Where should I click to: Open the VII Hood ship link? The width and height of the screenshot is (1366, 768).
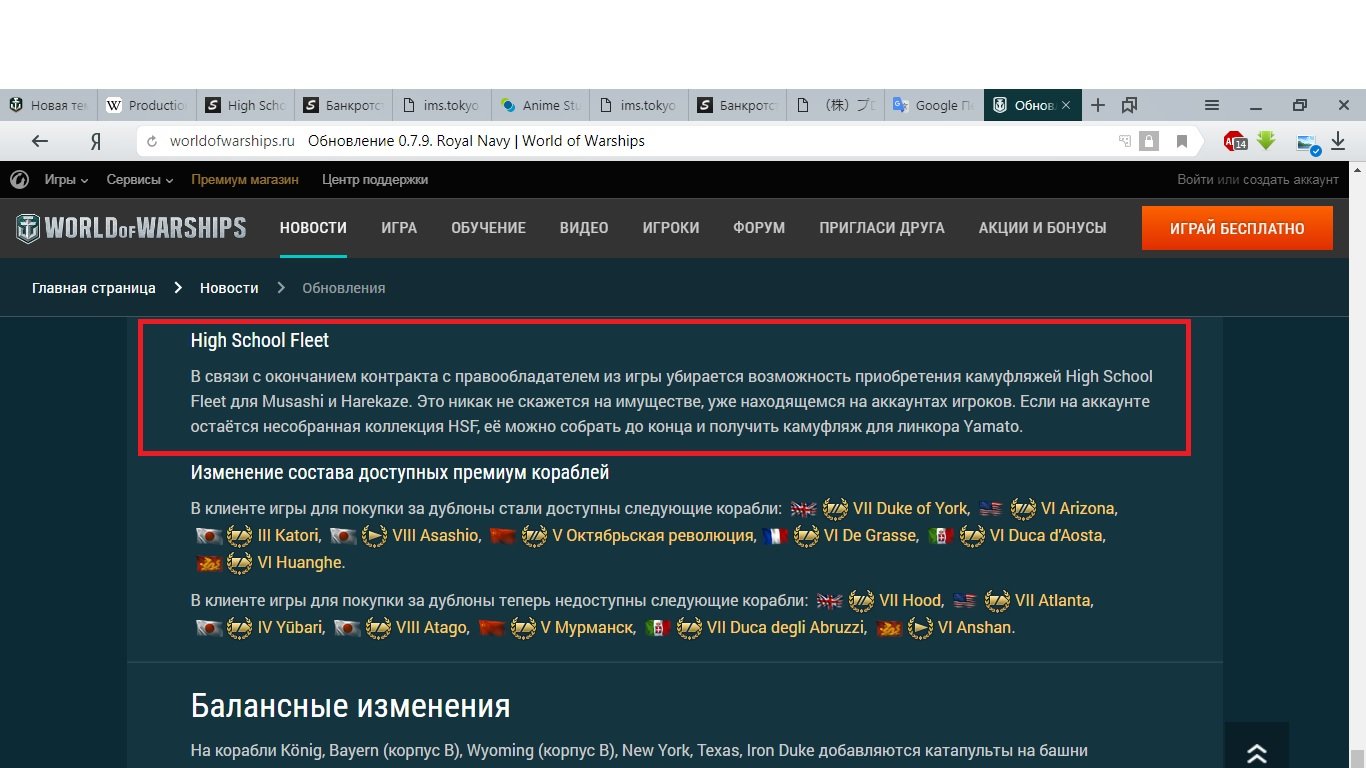pos(910,601)
